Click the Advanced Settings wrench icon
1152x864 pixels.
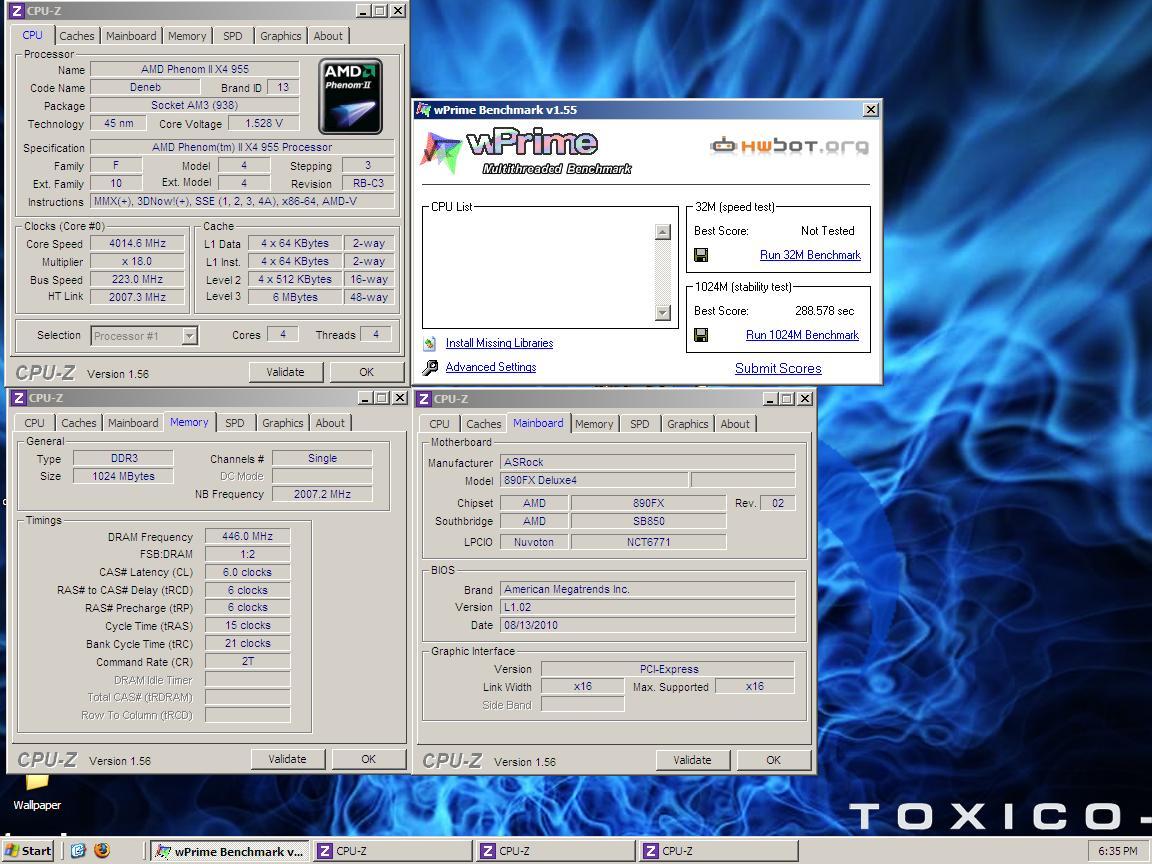[x=431, y=367]
